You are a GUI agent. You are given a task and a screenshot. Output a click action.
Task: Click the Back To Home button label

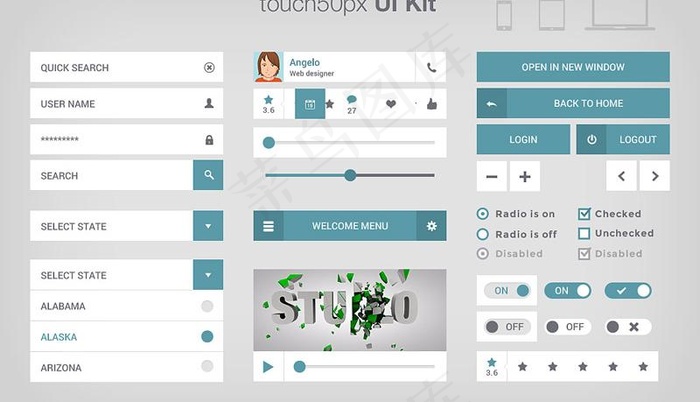tap(588, 104)
